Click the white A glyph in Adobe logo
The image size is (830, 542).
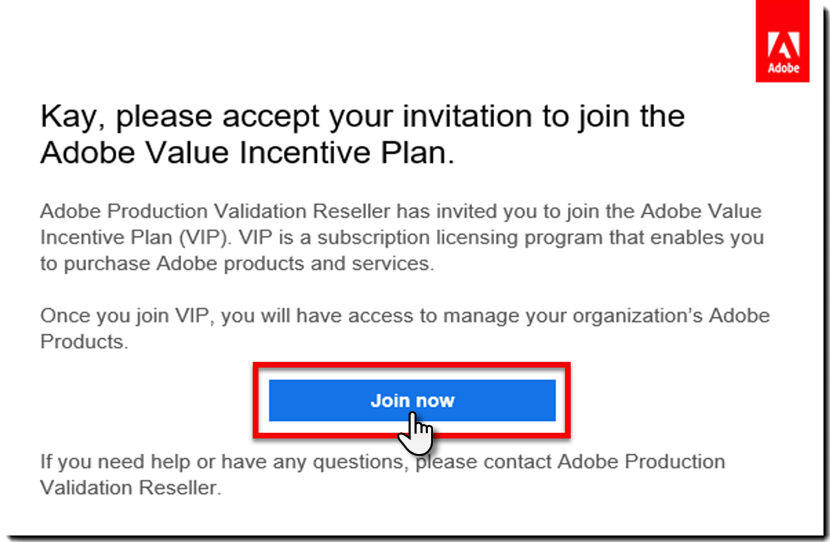point(783,46)
